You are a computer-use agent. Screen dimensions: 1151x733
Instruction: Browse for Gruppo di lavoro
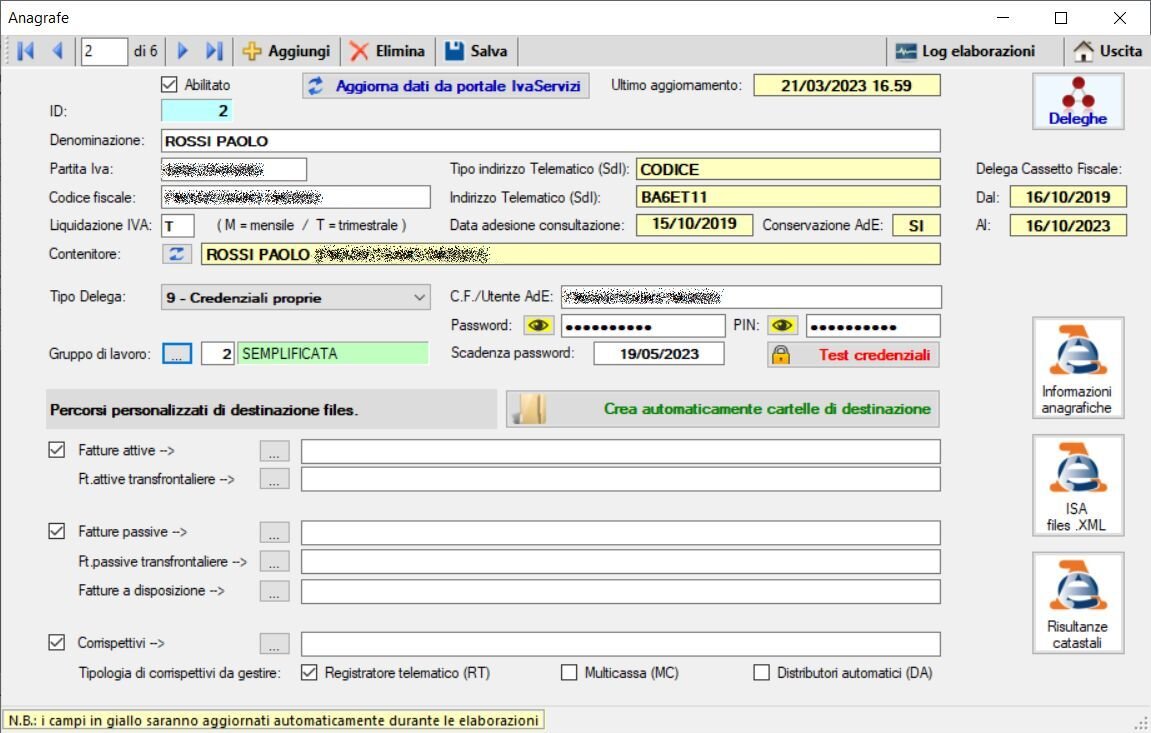click(176, 354)
